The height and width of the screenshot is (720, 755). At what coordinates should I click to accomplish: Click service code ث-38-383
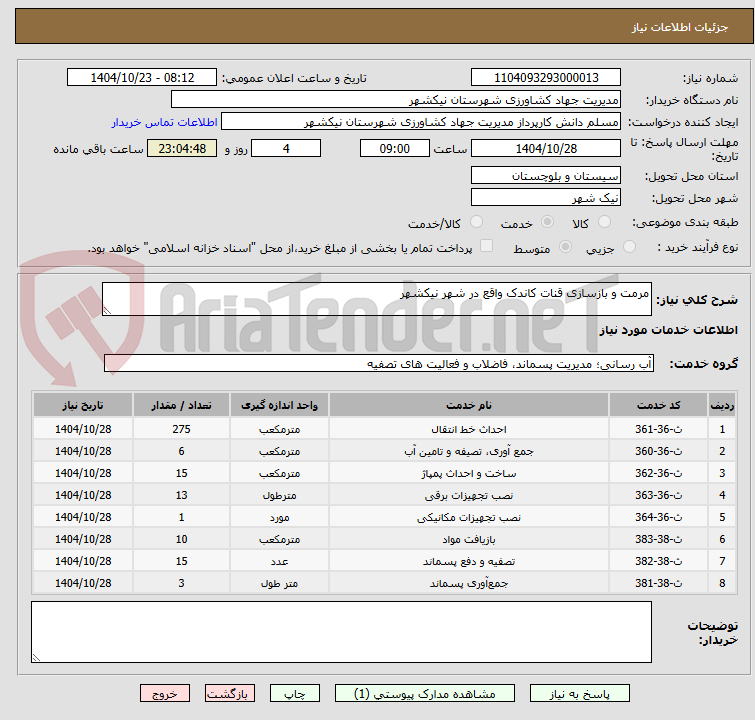658,539
